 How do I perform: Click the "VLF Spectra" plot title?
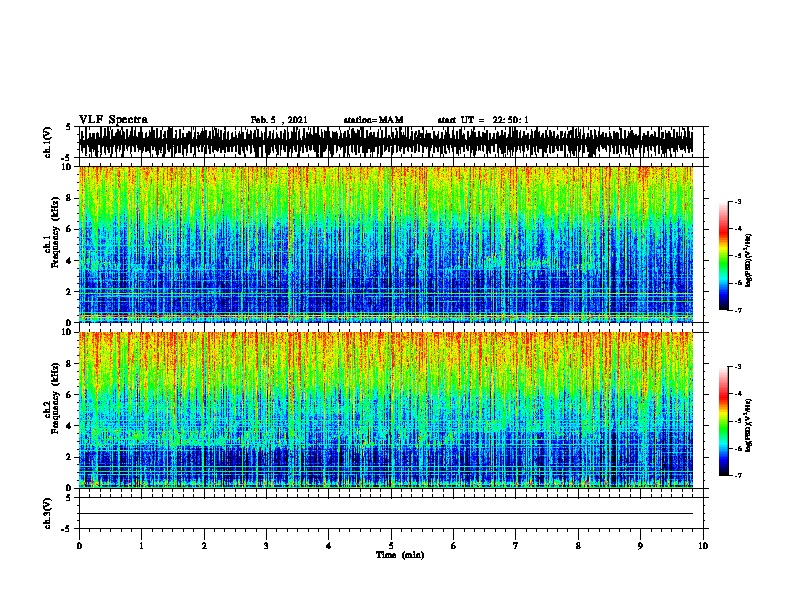pos(113,120)
